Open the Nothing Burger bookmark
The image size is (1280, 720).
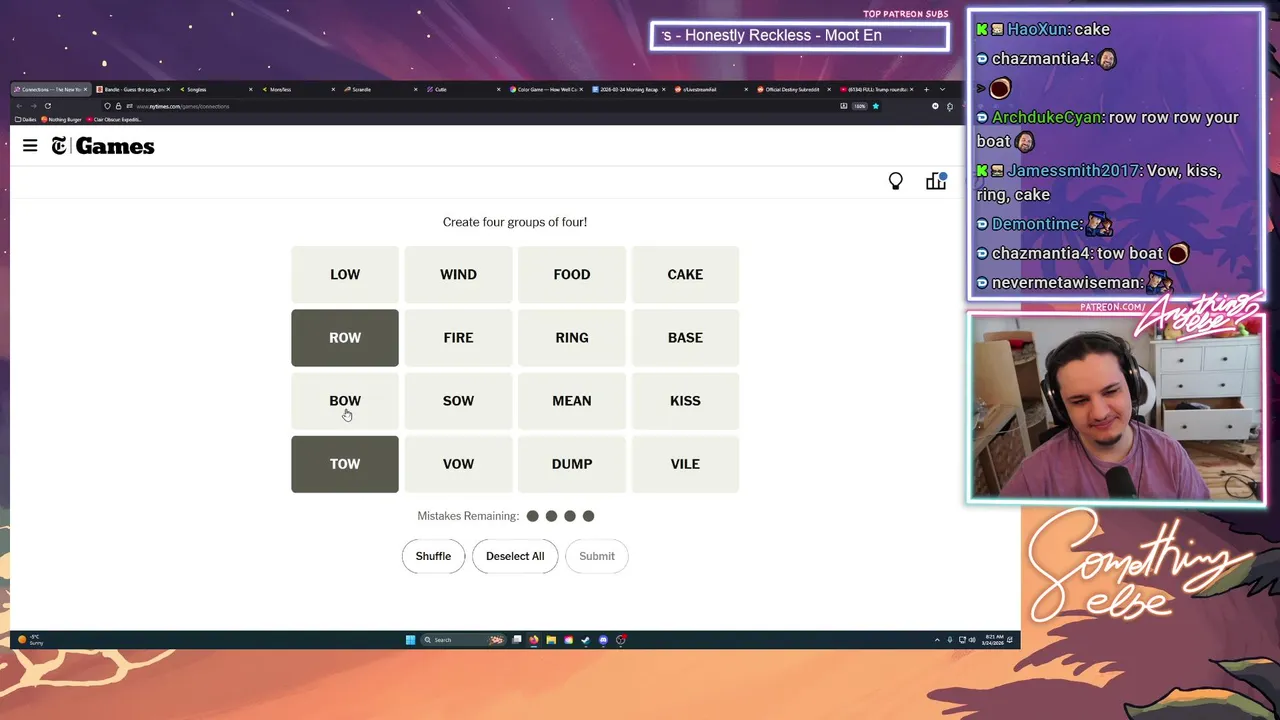pyautogui.click(x=61, y=119)
